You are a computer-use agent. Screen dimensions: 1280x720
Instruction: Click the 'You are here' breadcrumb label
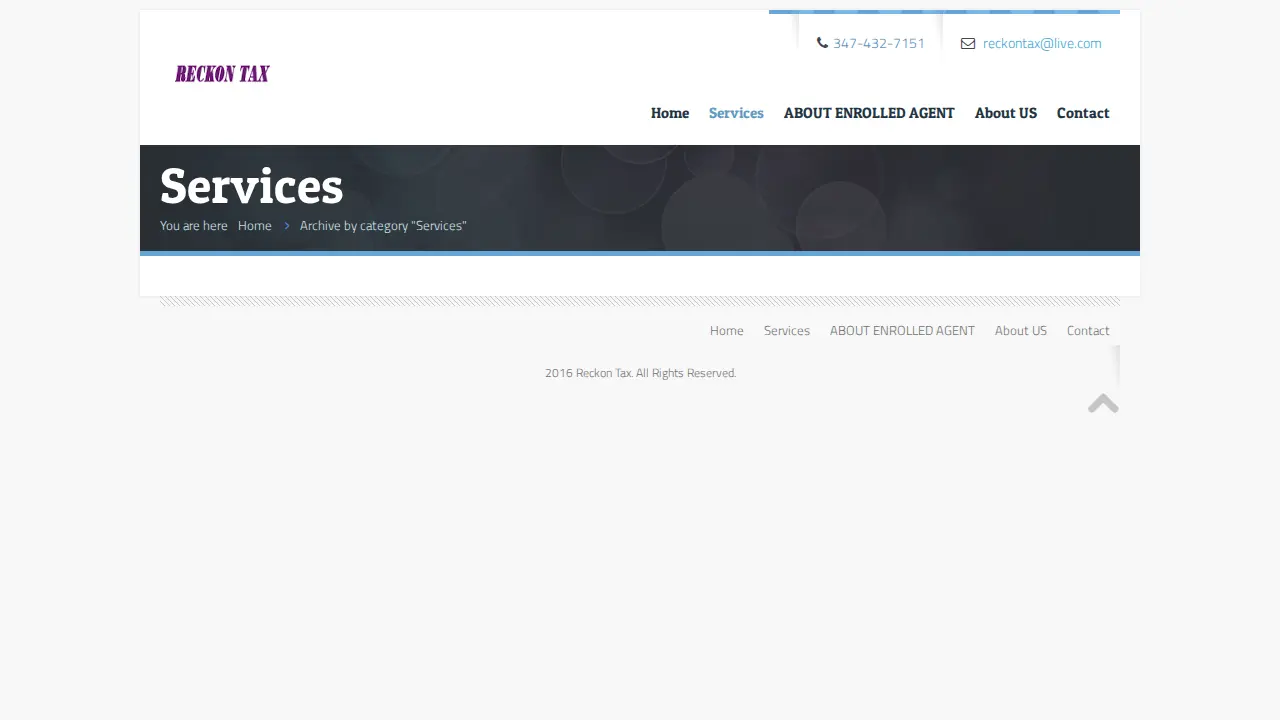194,226
